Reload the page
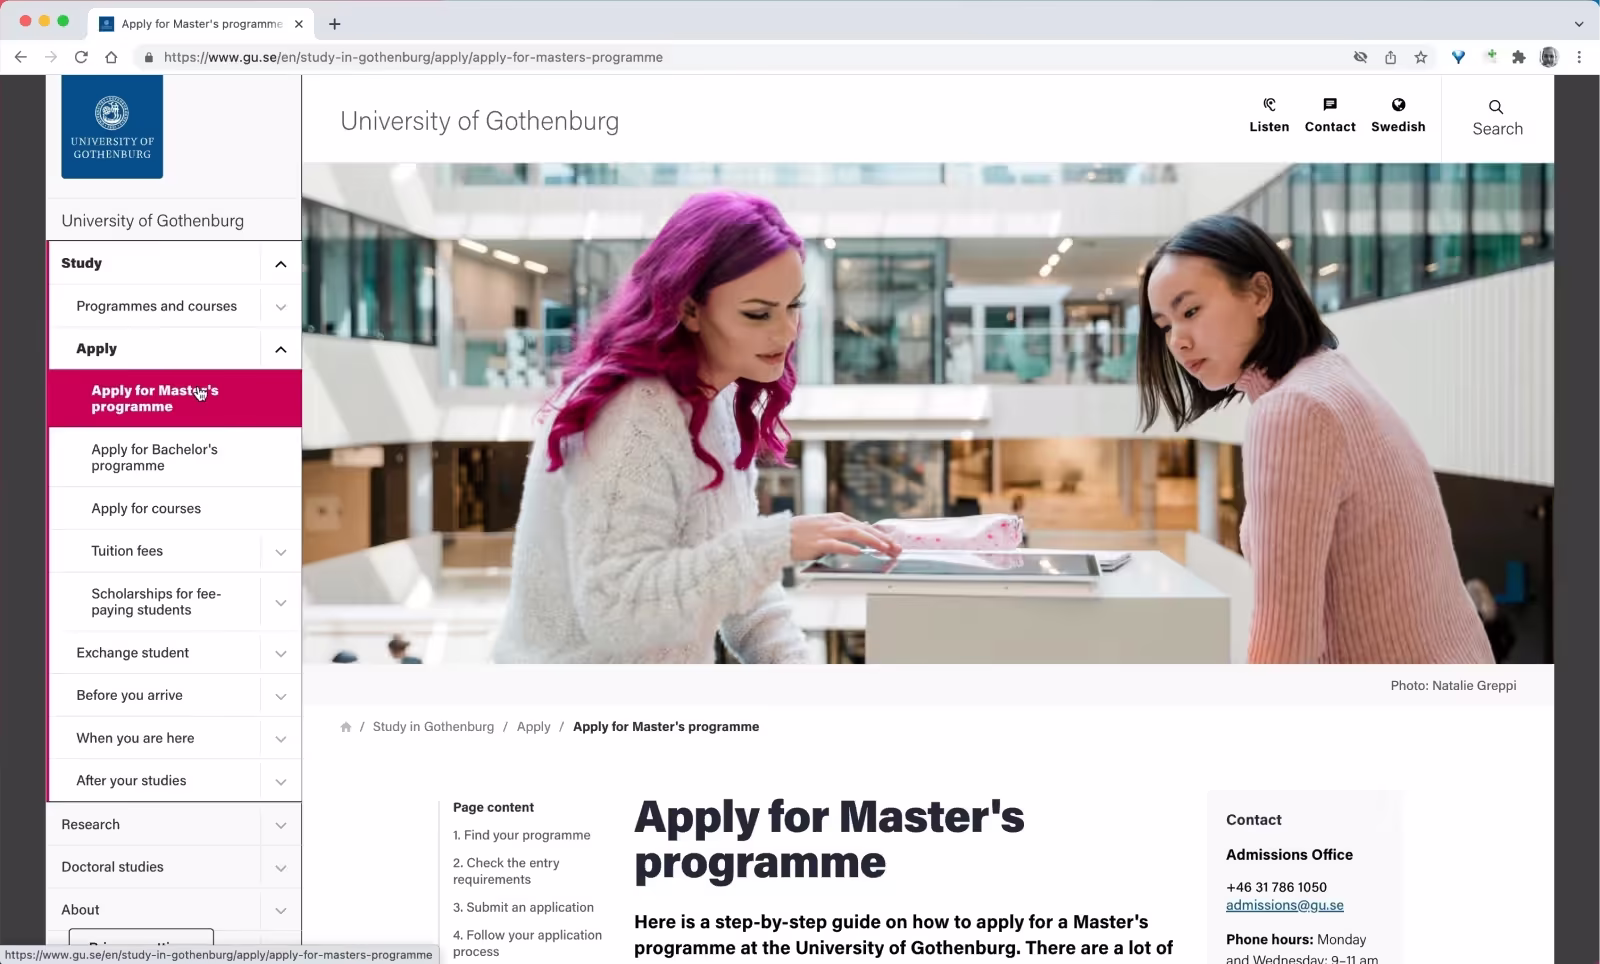1600x964 pixels. click(x=81, y=57)
